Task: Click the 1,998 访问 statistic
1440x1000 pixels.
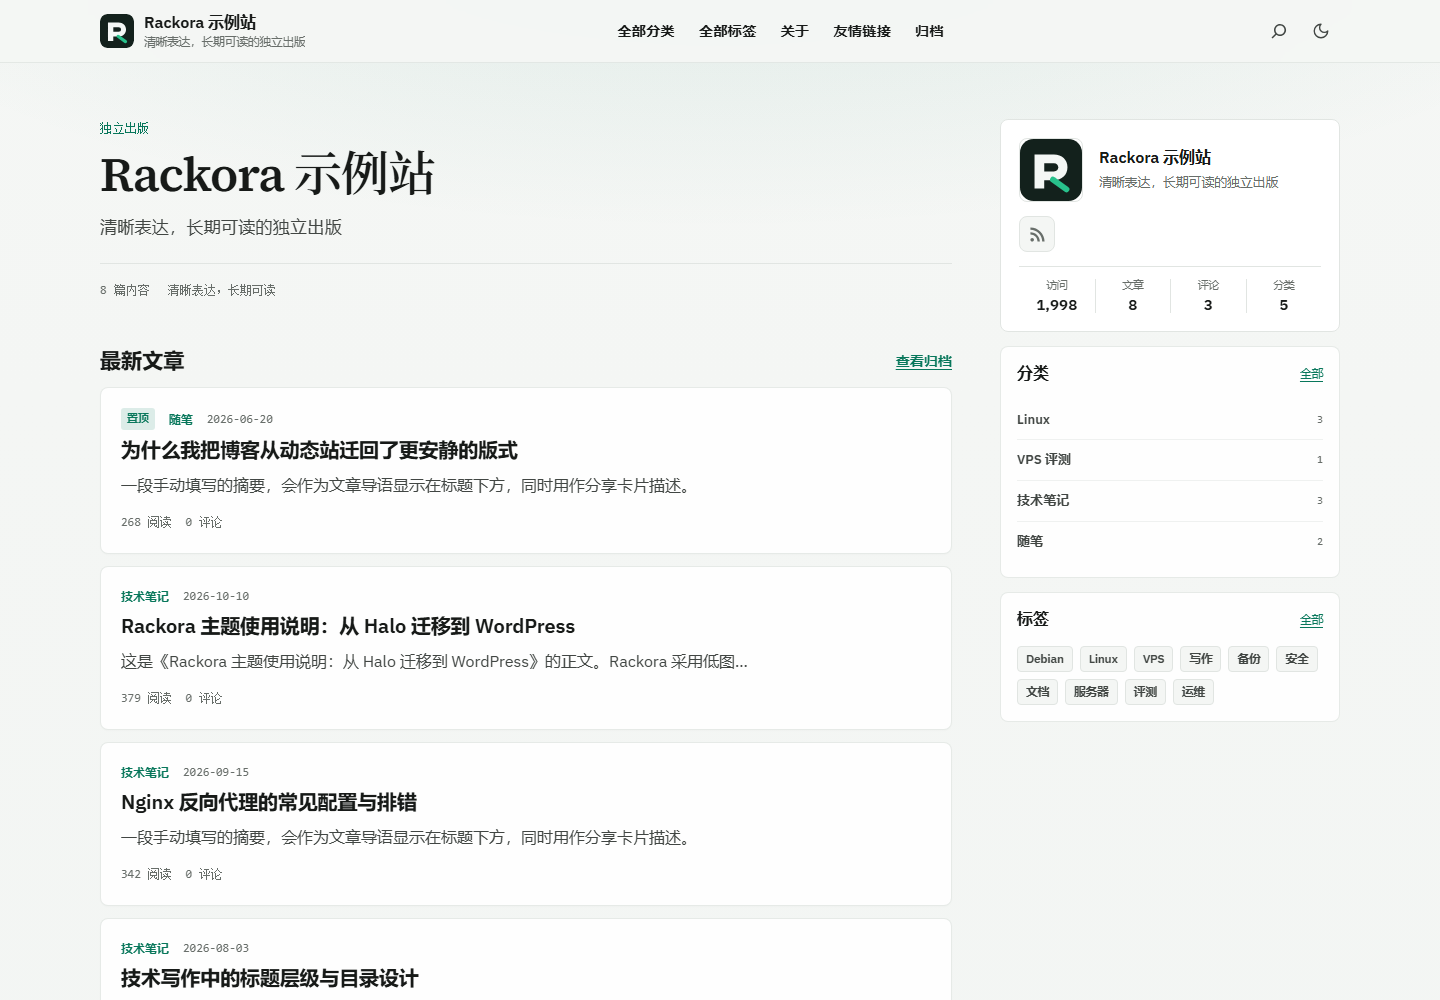Action: click(x=1057, y=296)
